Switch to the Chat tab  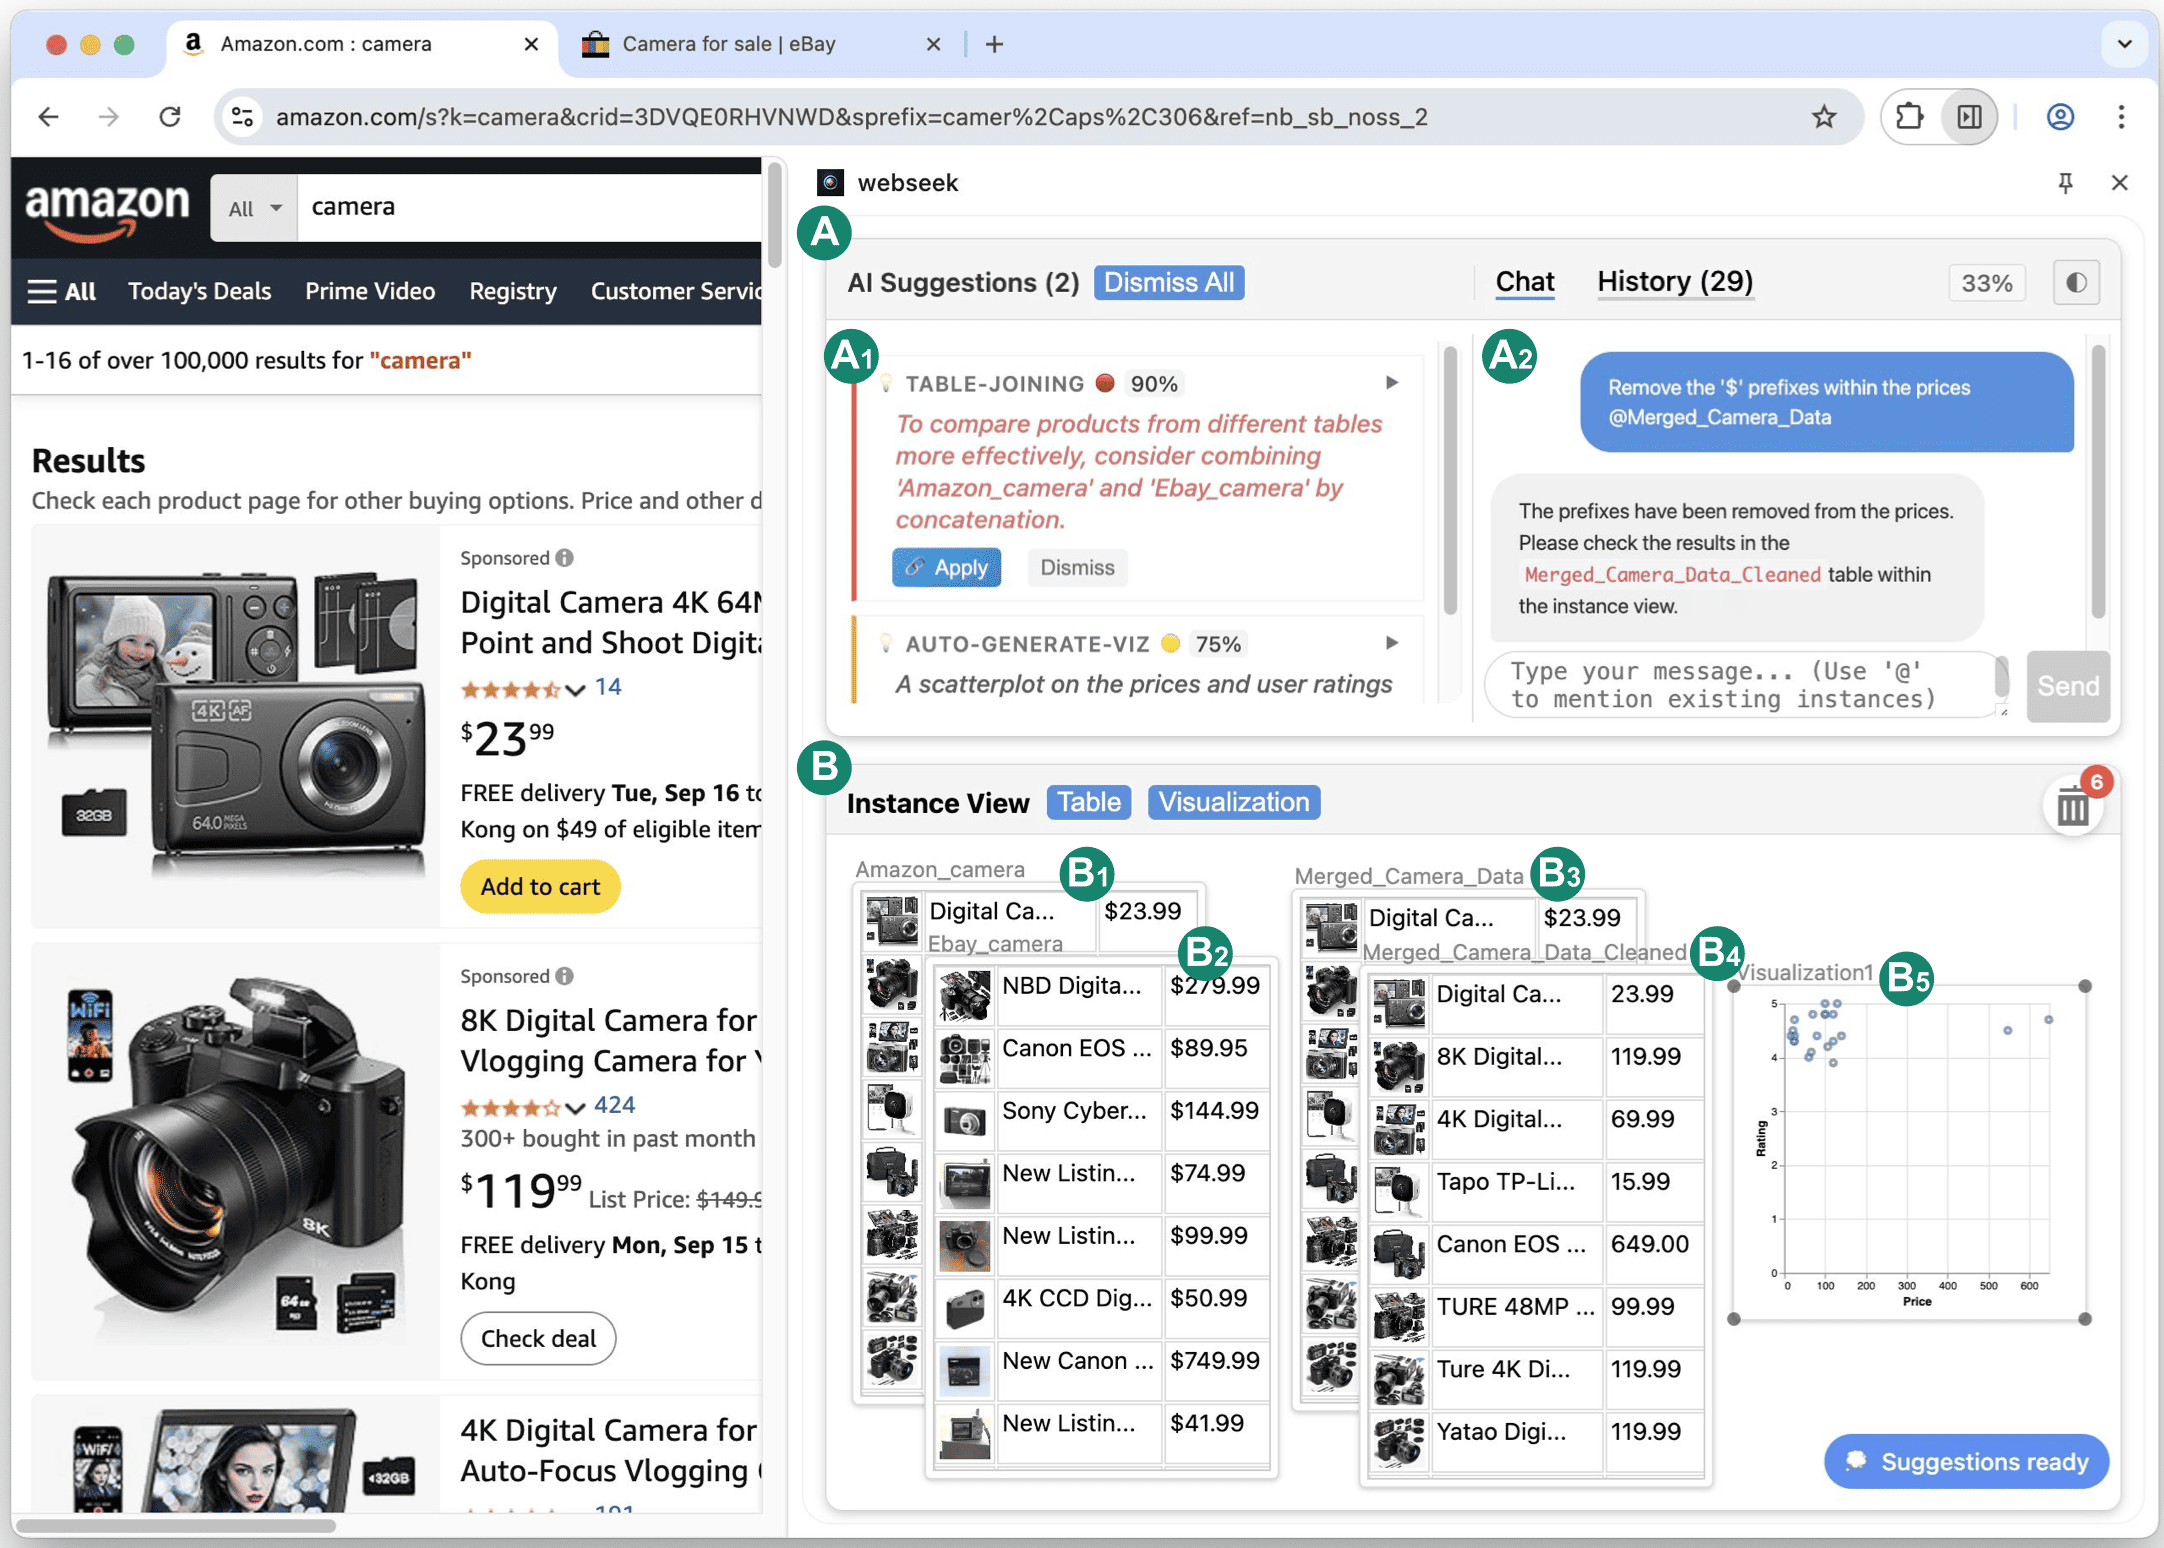coord(1525,282)
